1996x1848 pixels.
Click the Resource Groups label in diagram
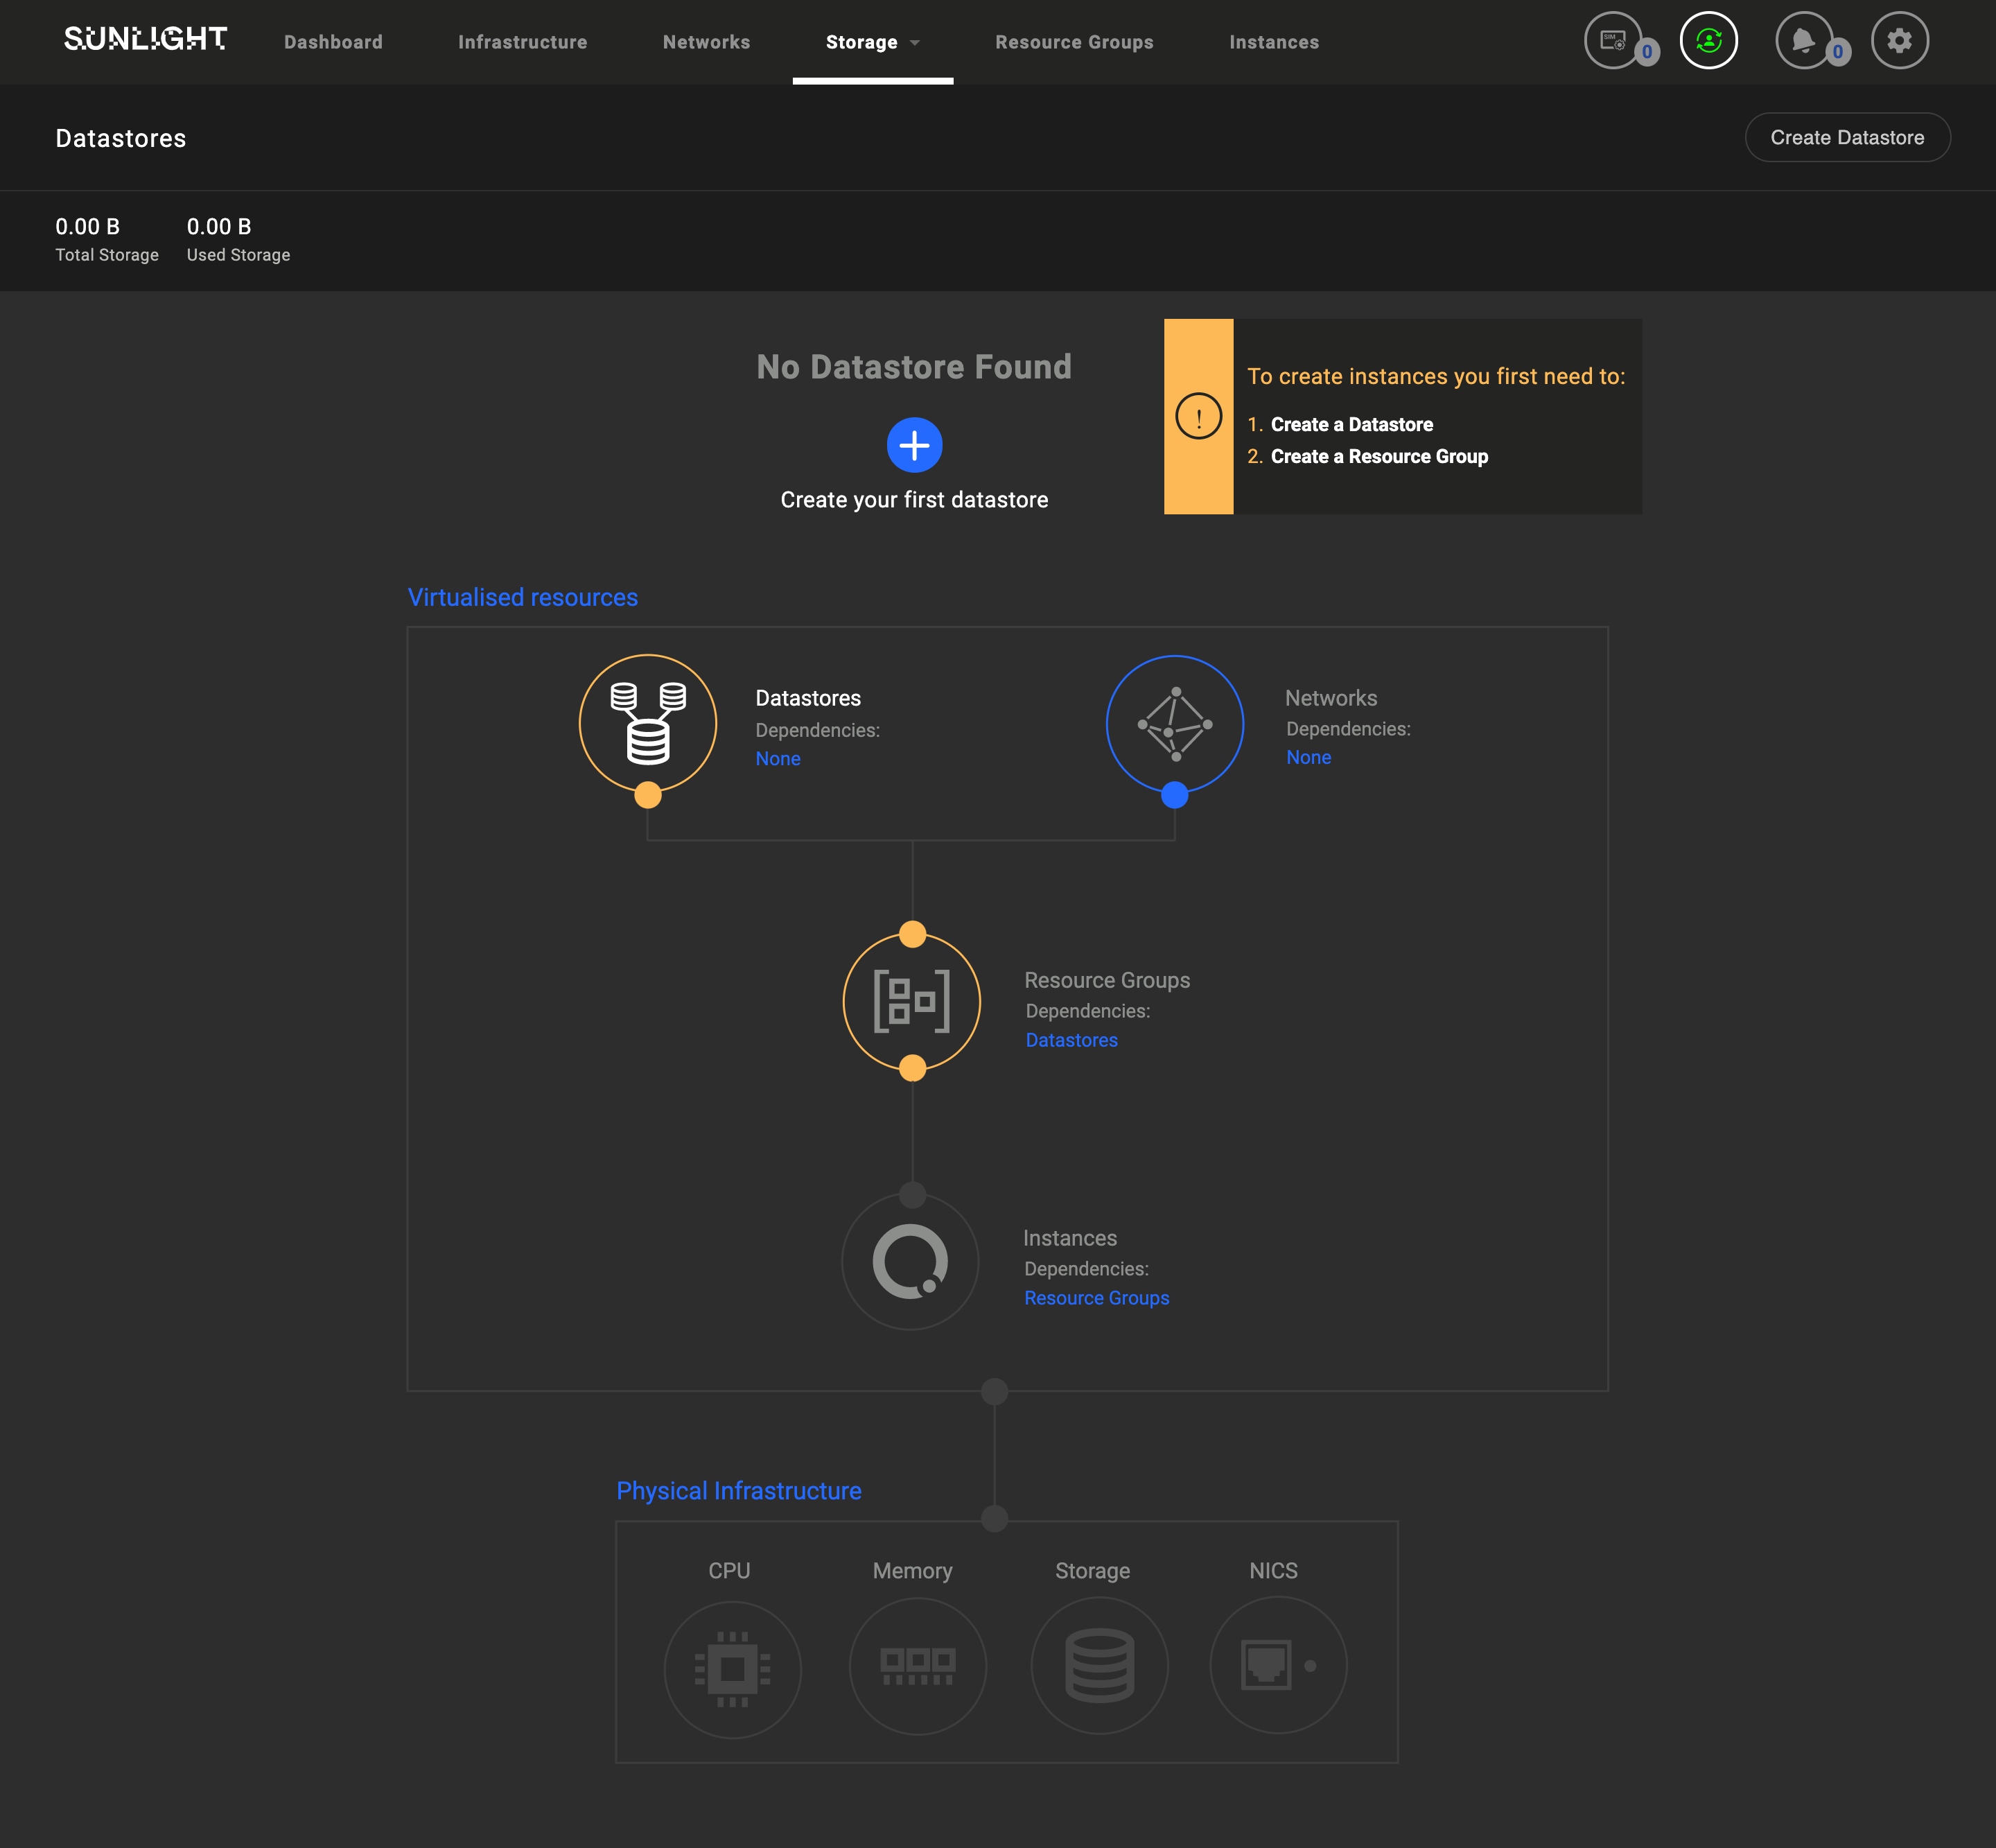(1107, 980)
